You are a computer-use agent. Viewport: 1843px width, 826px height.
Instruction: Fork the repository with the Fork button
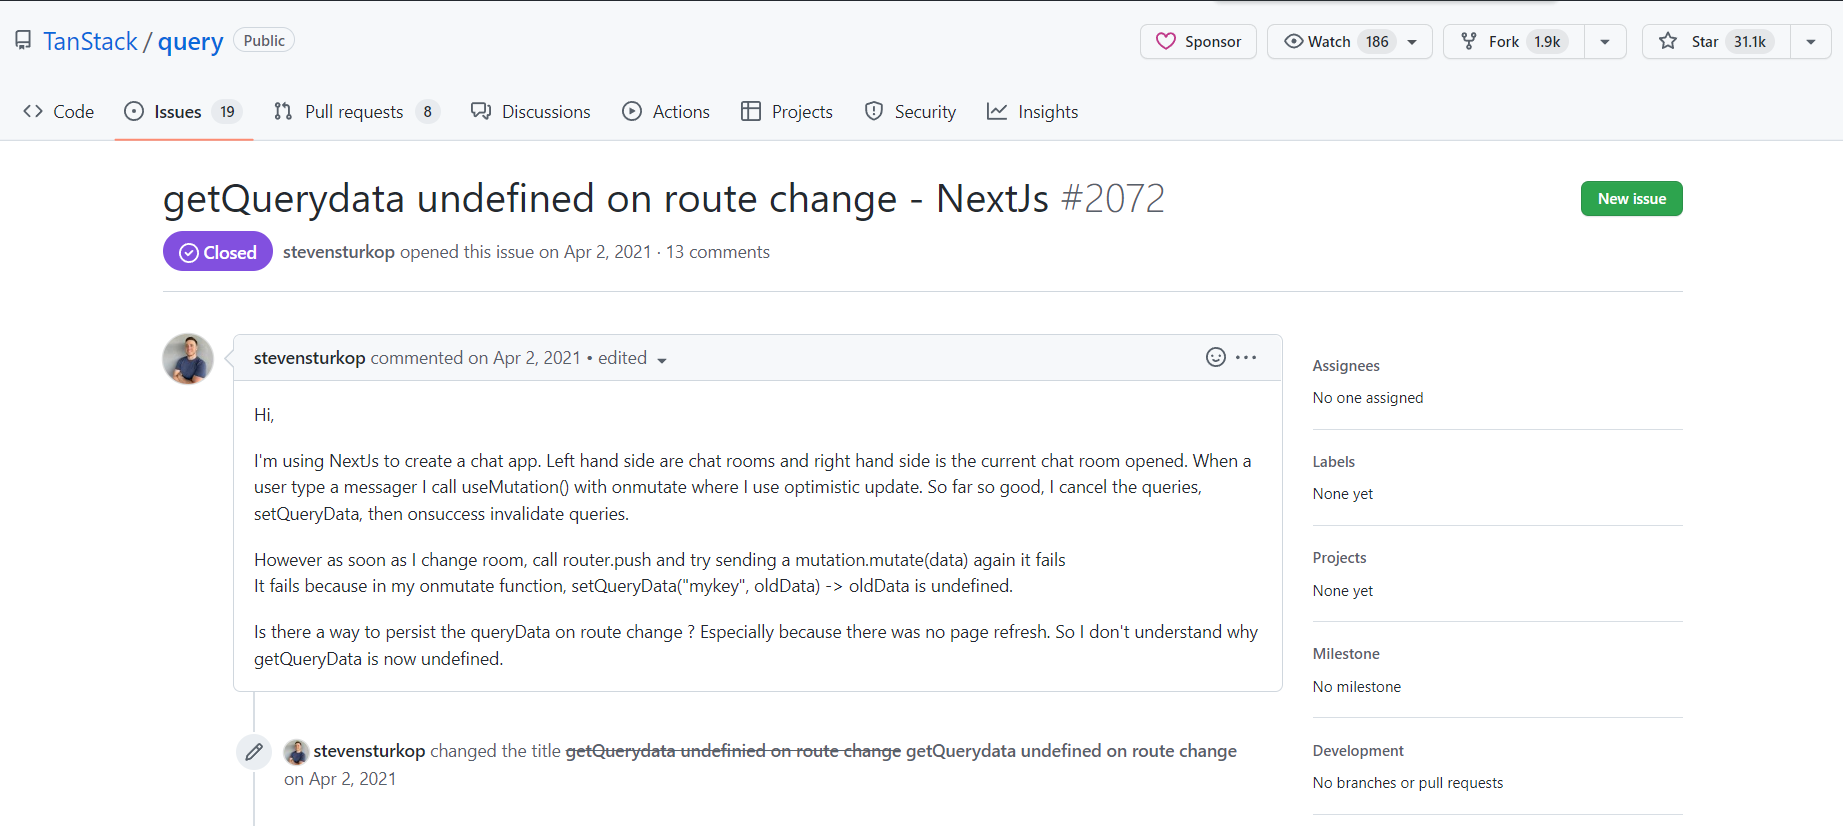(1513, 41)
